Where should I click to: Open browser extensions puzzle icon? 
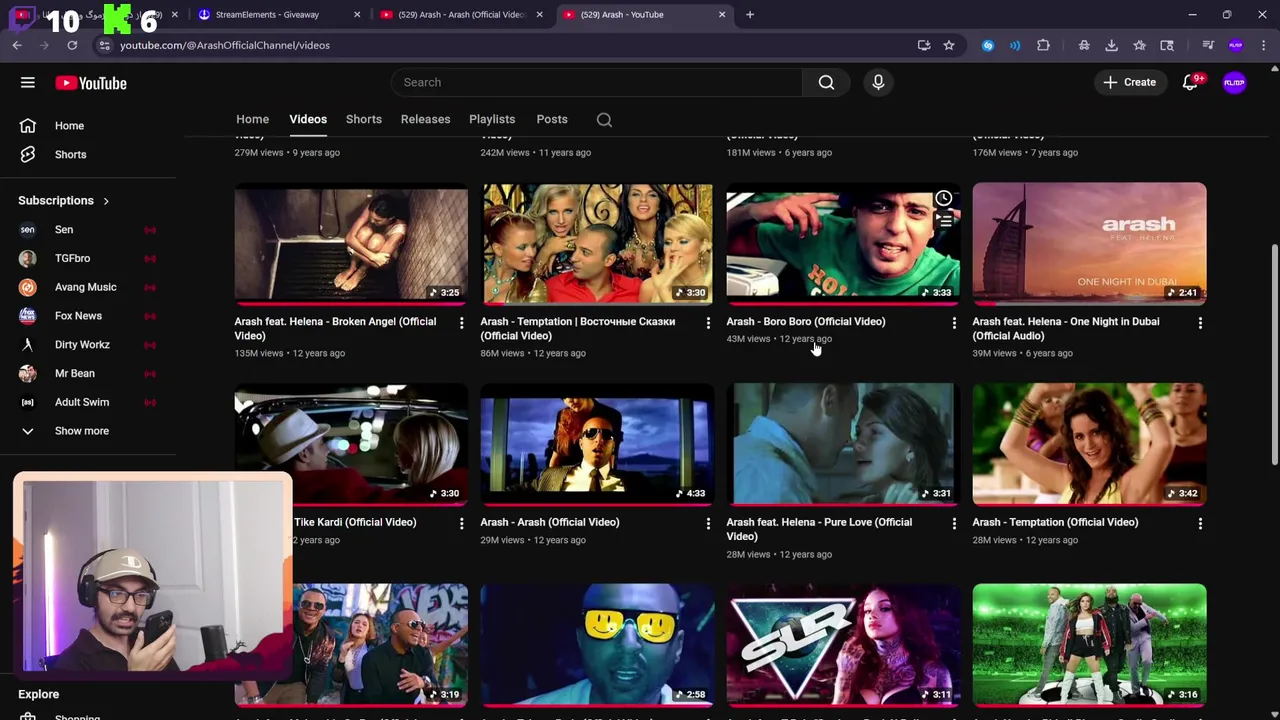pos(1043,45)
